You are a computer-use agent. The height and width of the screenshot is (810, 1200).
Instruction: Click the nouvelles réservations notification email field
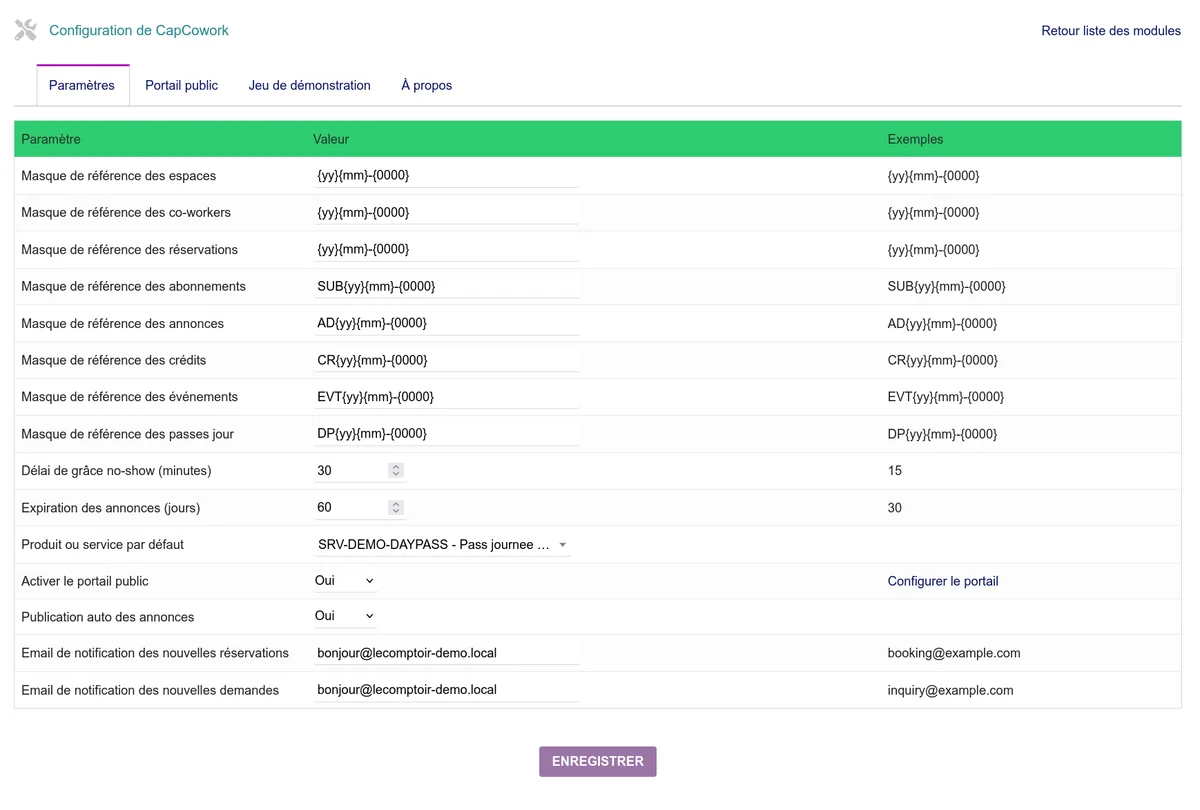(x=446, y=653)
